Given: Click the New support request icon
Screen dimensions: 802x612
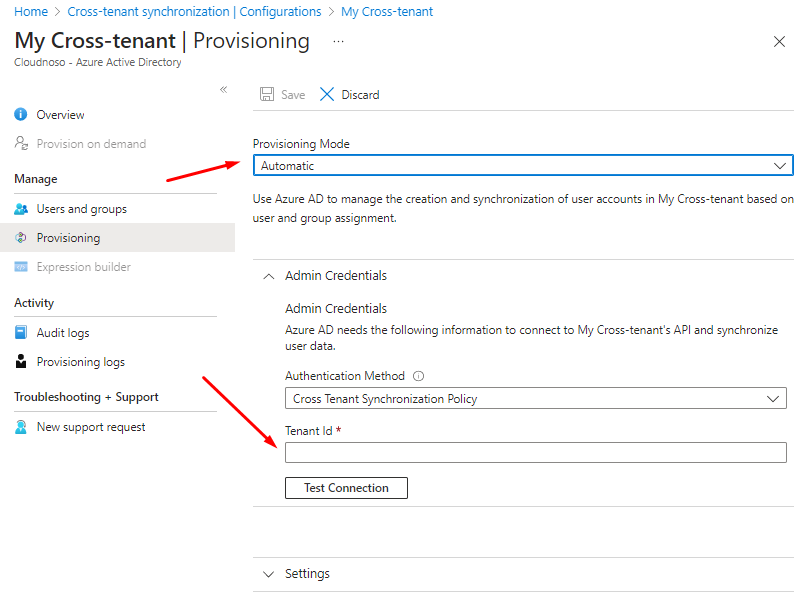Looking at the screenshot, I should (x=21, y=427).
